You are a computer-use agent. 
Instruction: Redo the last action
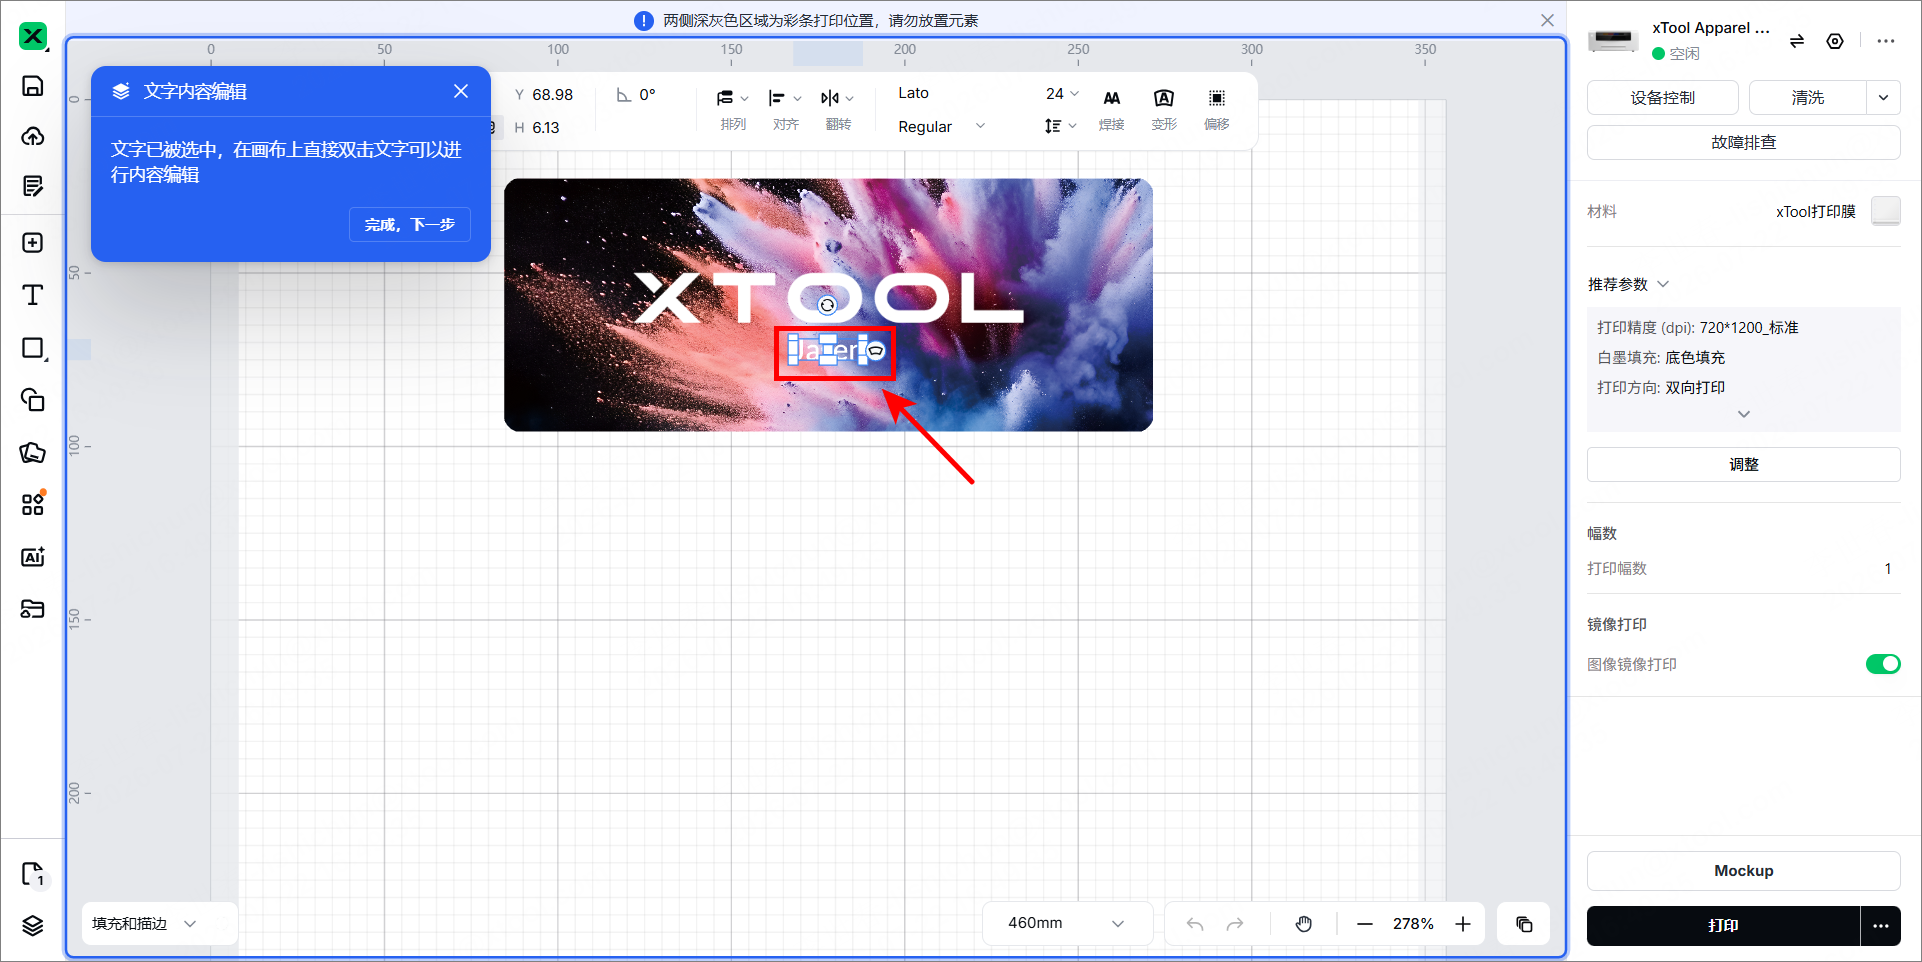pos(1235,924)
